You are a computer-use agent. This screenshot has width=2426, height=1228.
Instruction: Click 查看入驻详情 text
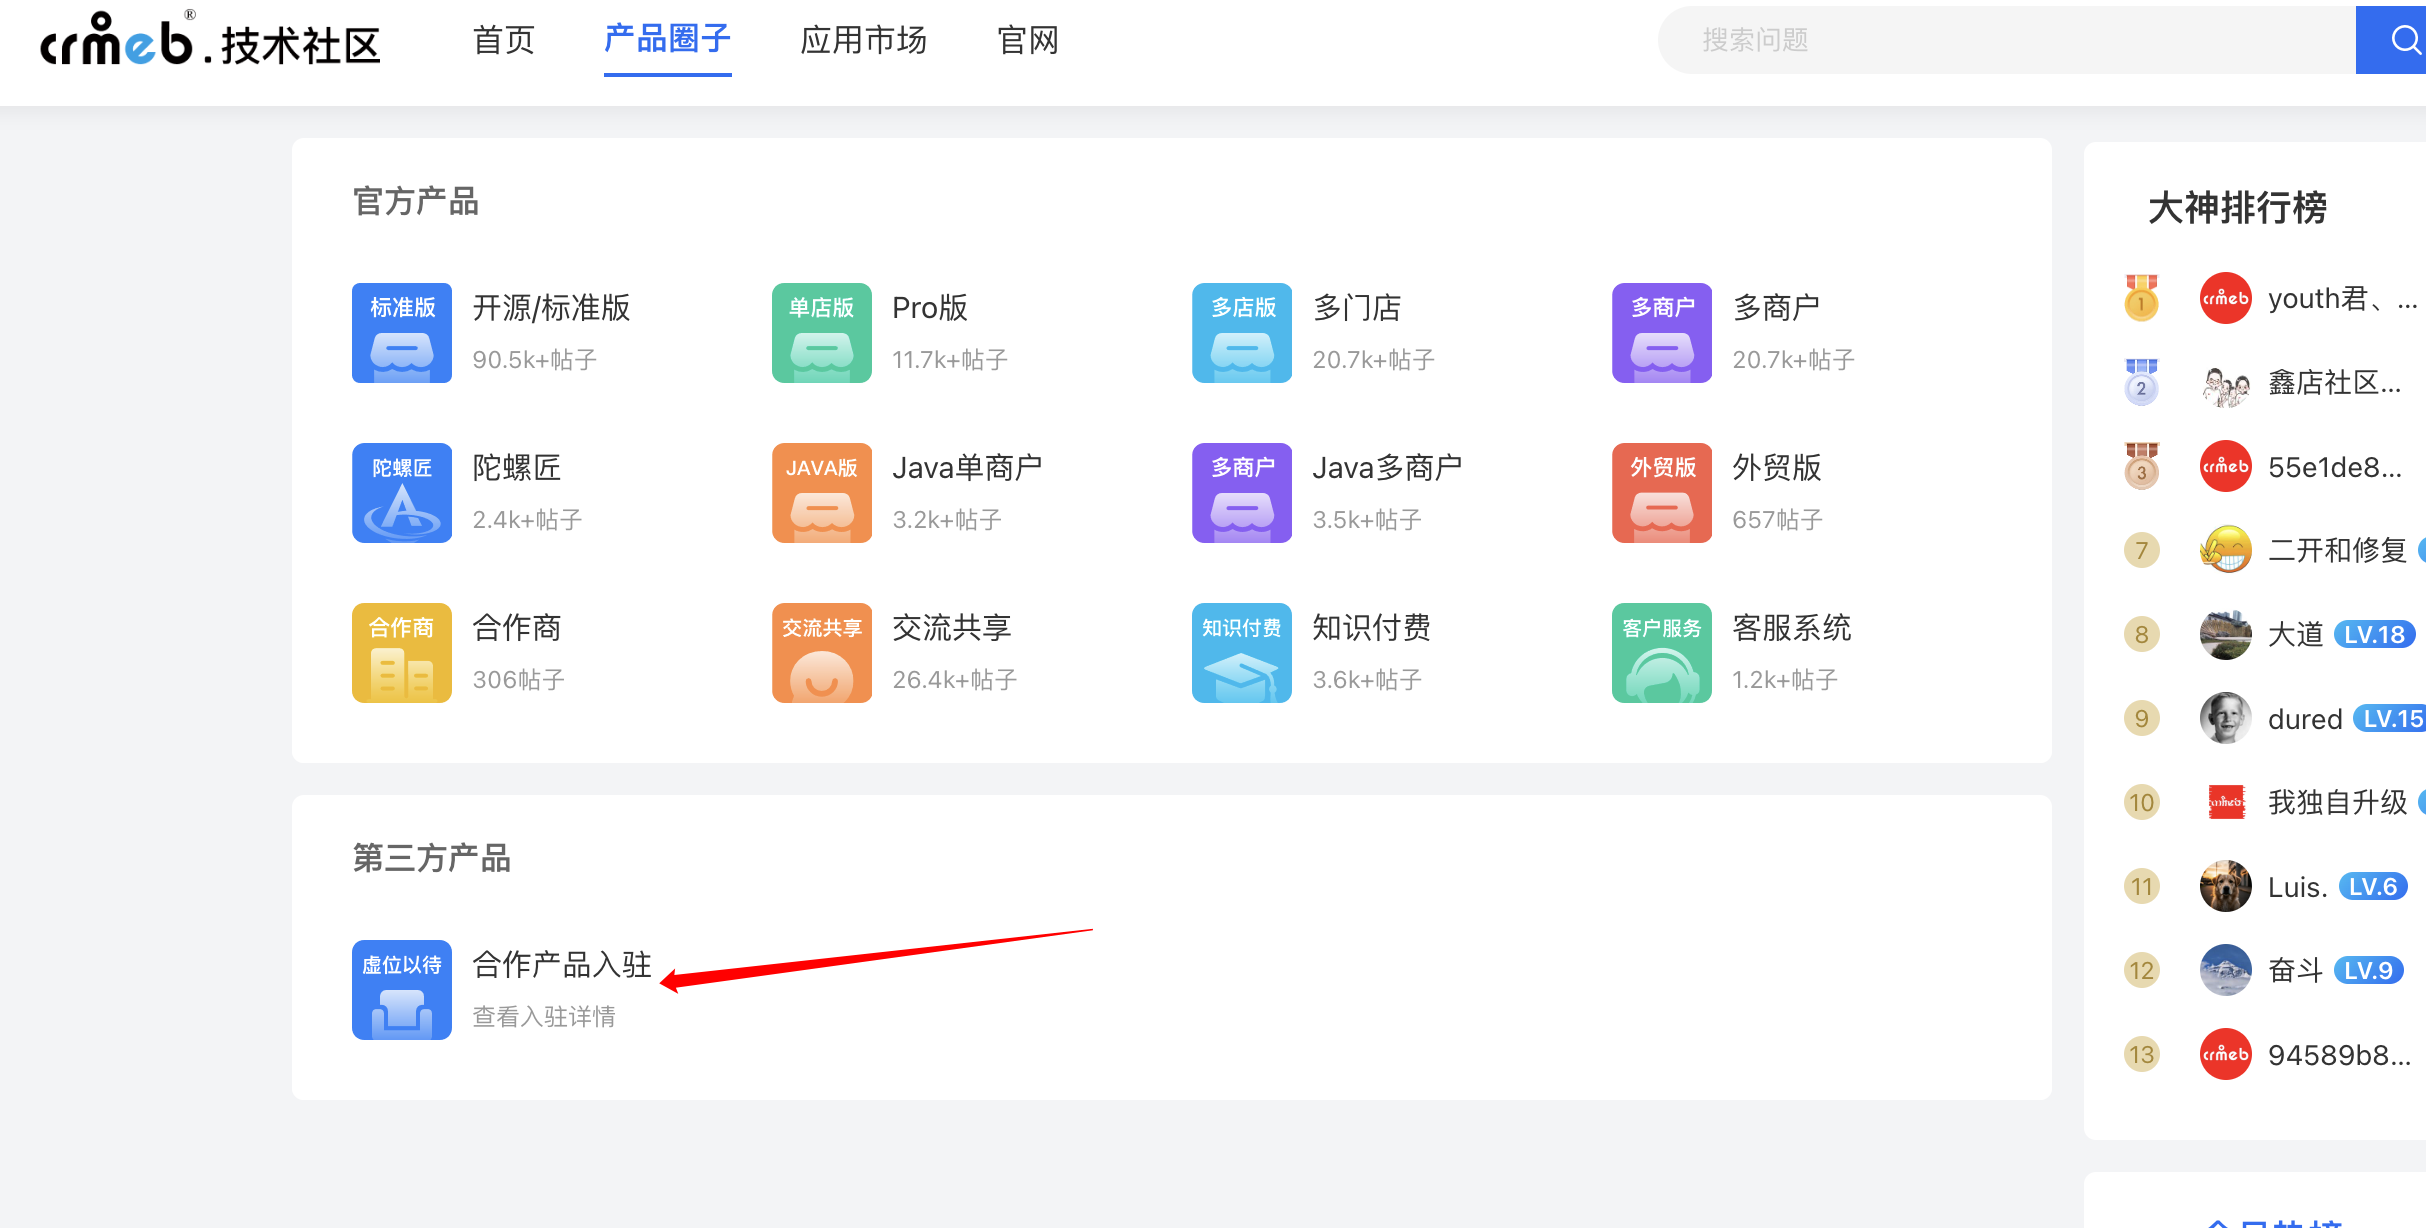(544, 1017)
